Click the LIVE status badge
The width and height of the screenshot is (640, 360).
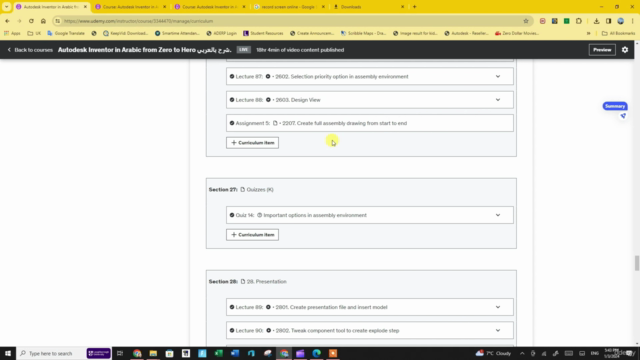tap(244, 50)
